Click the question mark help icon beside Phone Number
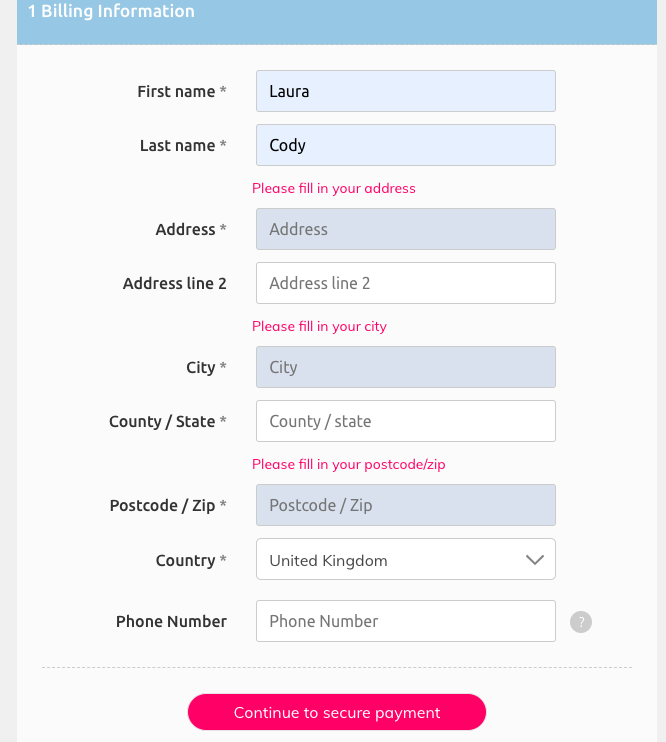The image size is (666, 742). point(581,622)
